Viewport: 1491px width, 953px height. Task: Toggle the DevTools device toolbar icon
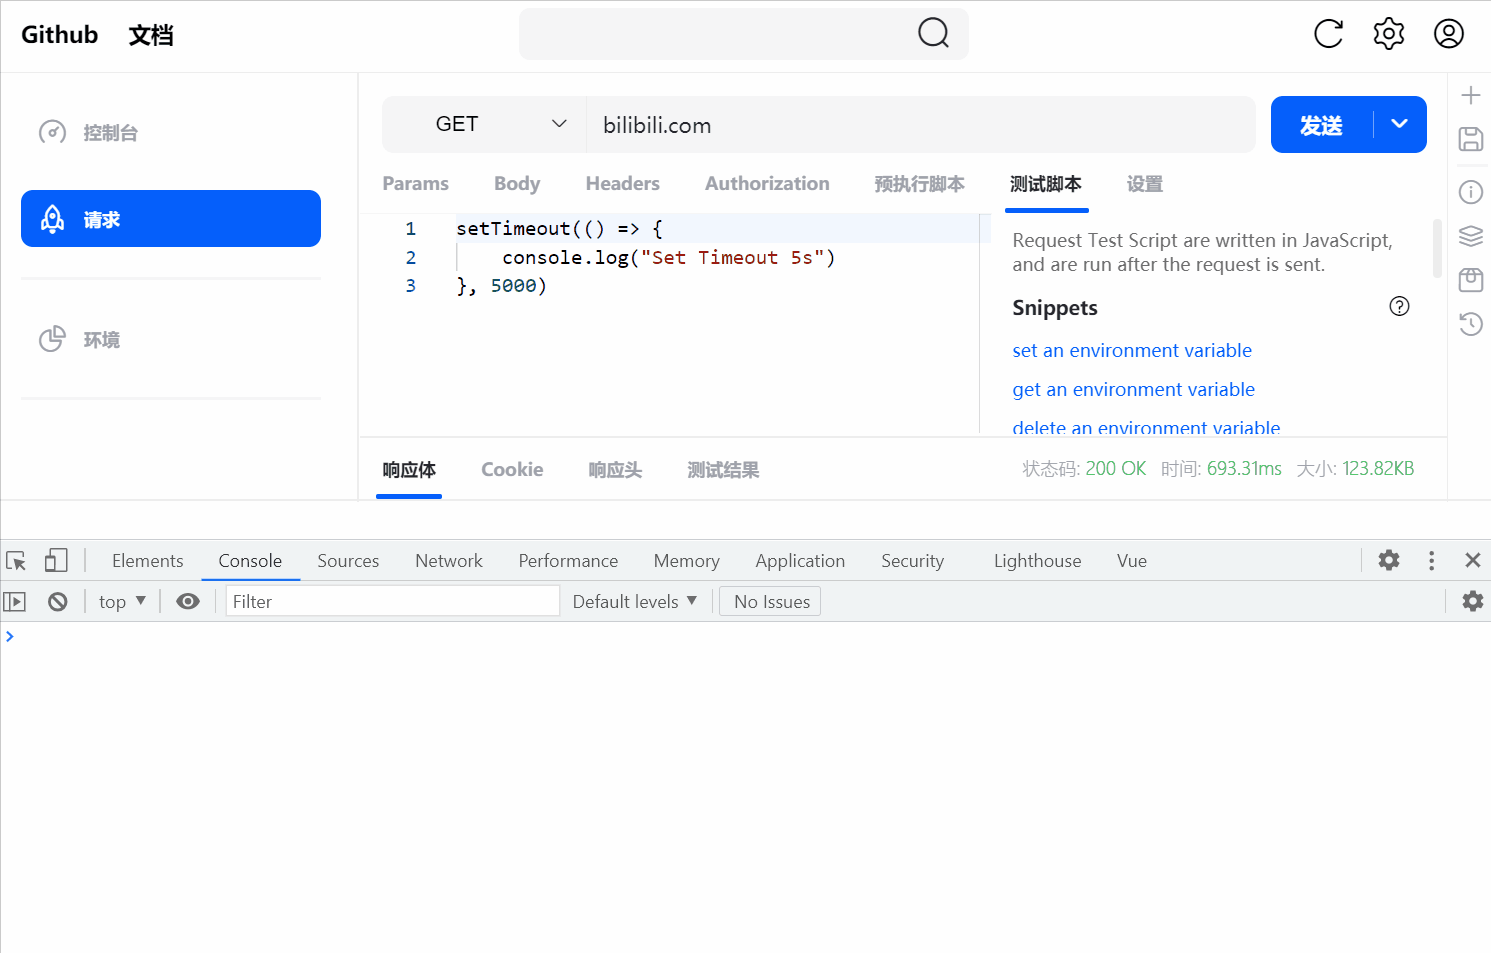[x=56, y=560]
